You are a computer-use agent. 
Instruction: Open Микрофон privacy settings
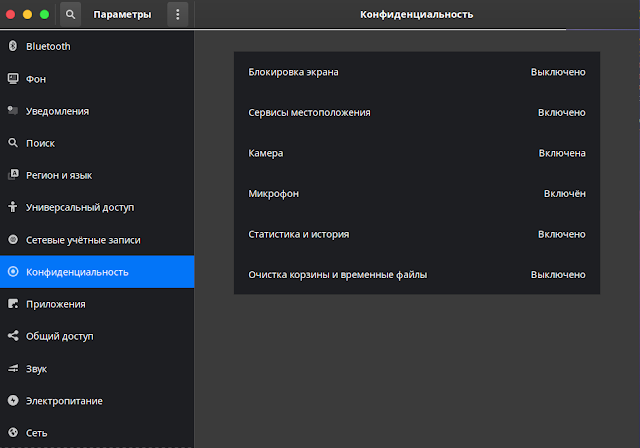tap(417, 193)
